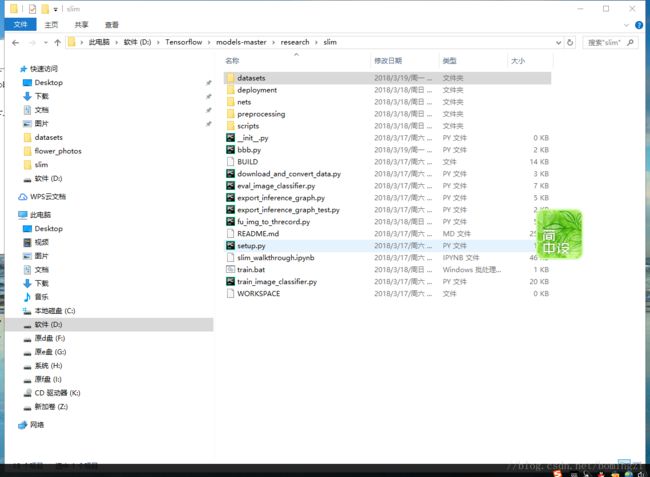The width and height of the screenshot is (650, 477).
Task: Click the Properties icon in quick access toolbar
Action: pos(32,9)
